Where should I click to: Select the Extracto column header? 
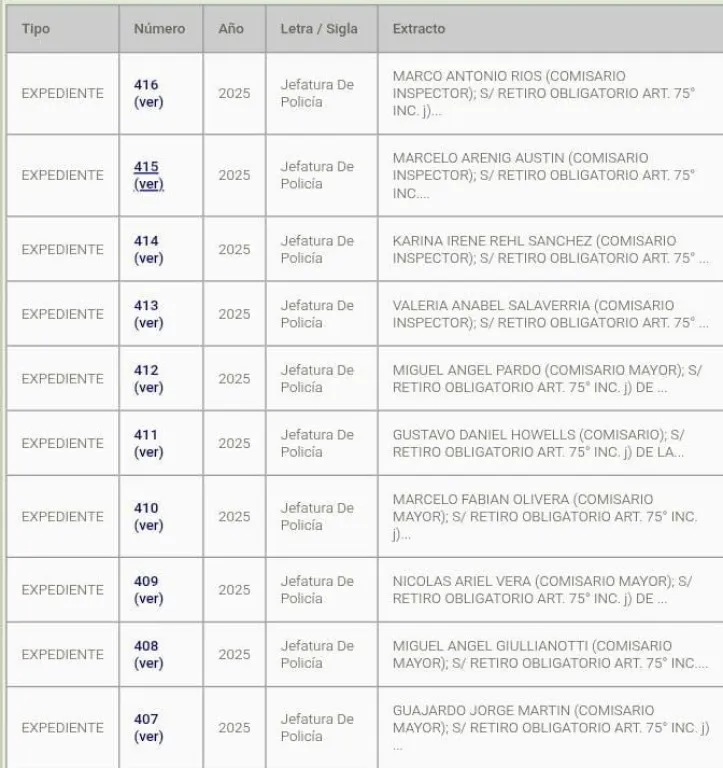click(x=419, y=29)
